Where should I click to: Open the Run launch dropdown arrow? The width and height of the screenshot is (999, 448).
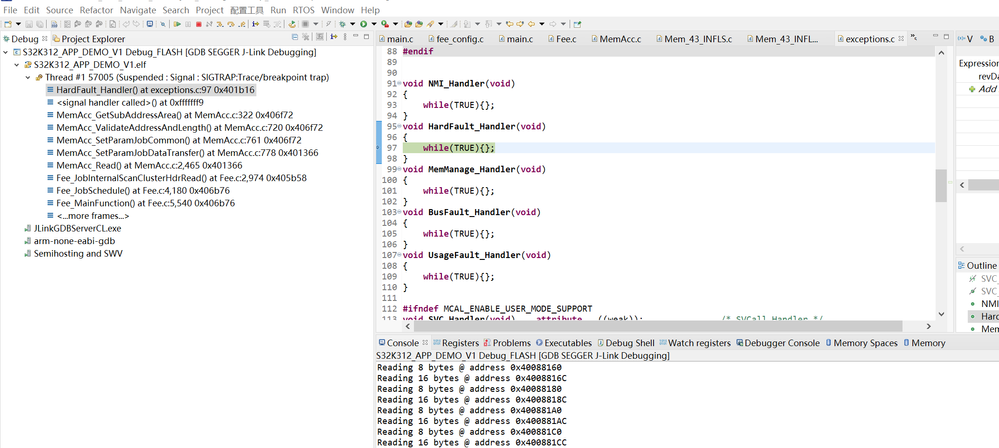click(374, 24)
